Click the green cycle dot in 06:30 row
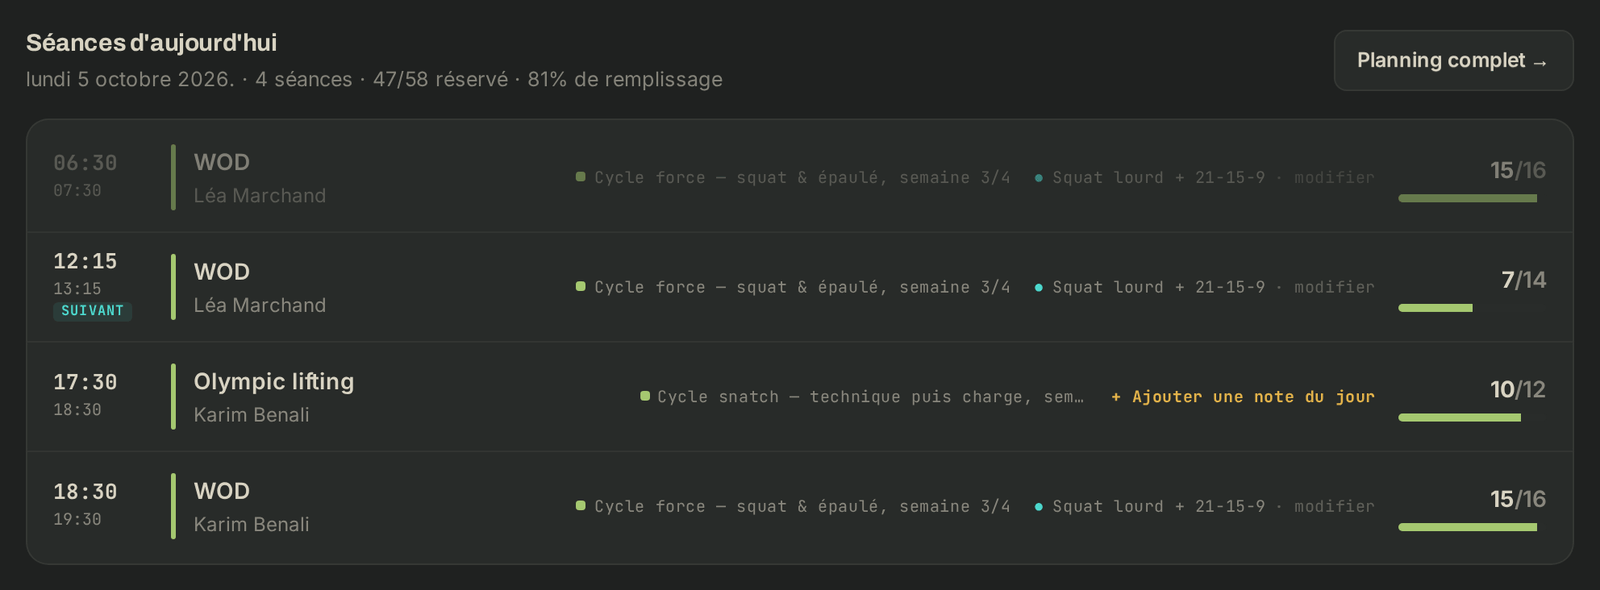Image resolution: width=1600 pixels, height=590 pixels. (x=581, y=176)
